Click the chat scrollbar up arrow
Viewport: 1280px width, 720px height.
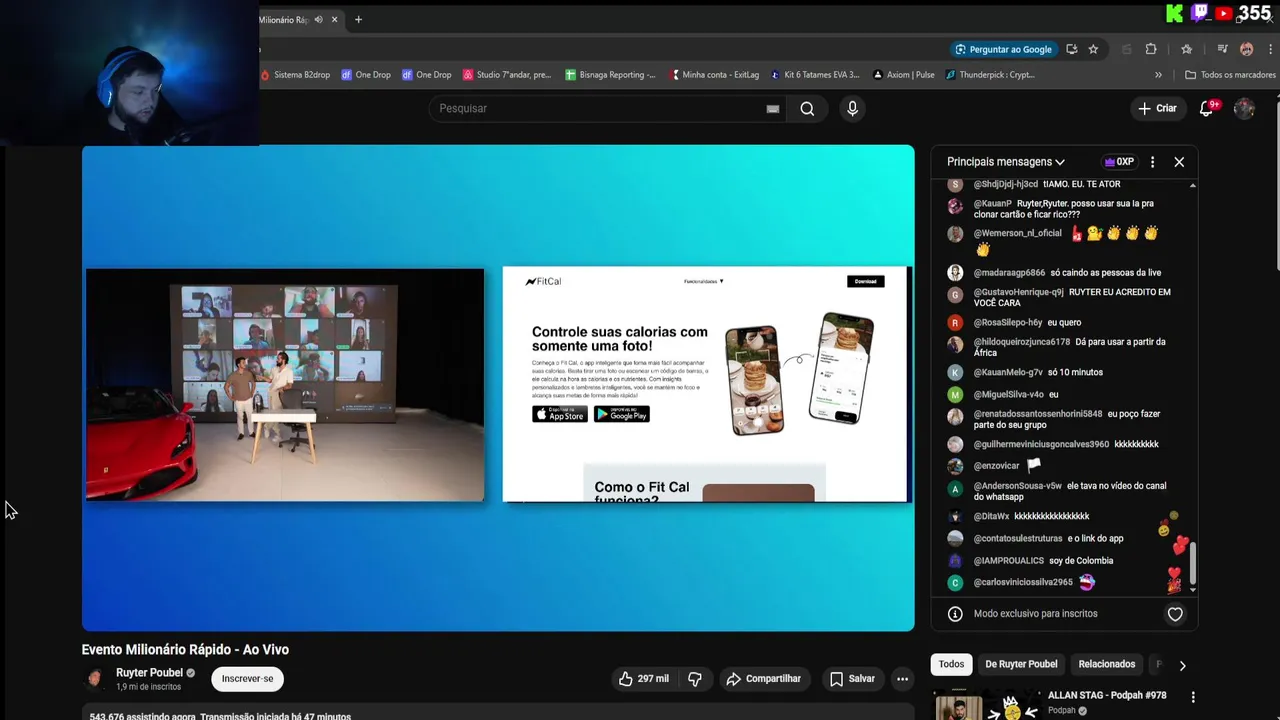tap(1192, 185)
